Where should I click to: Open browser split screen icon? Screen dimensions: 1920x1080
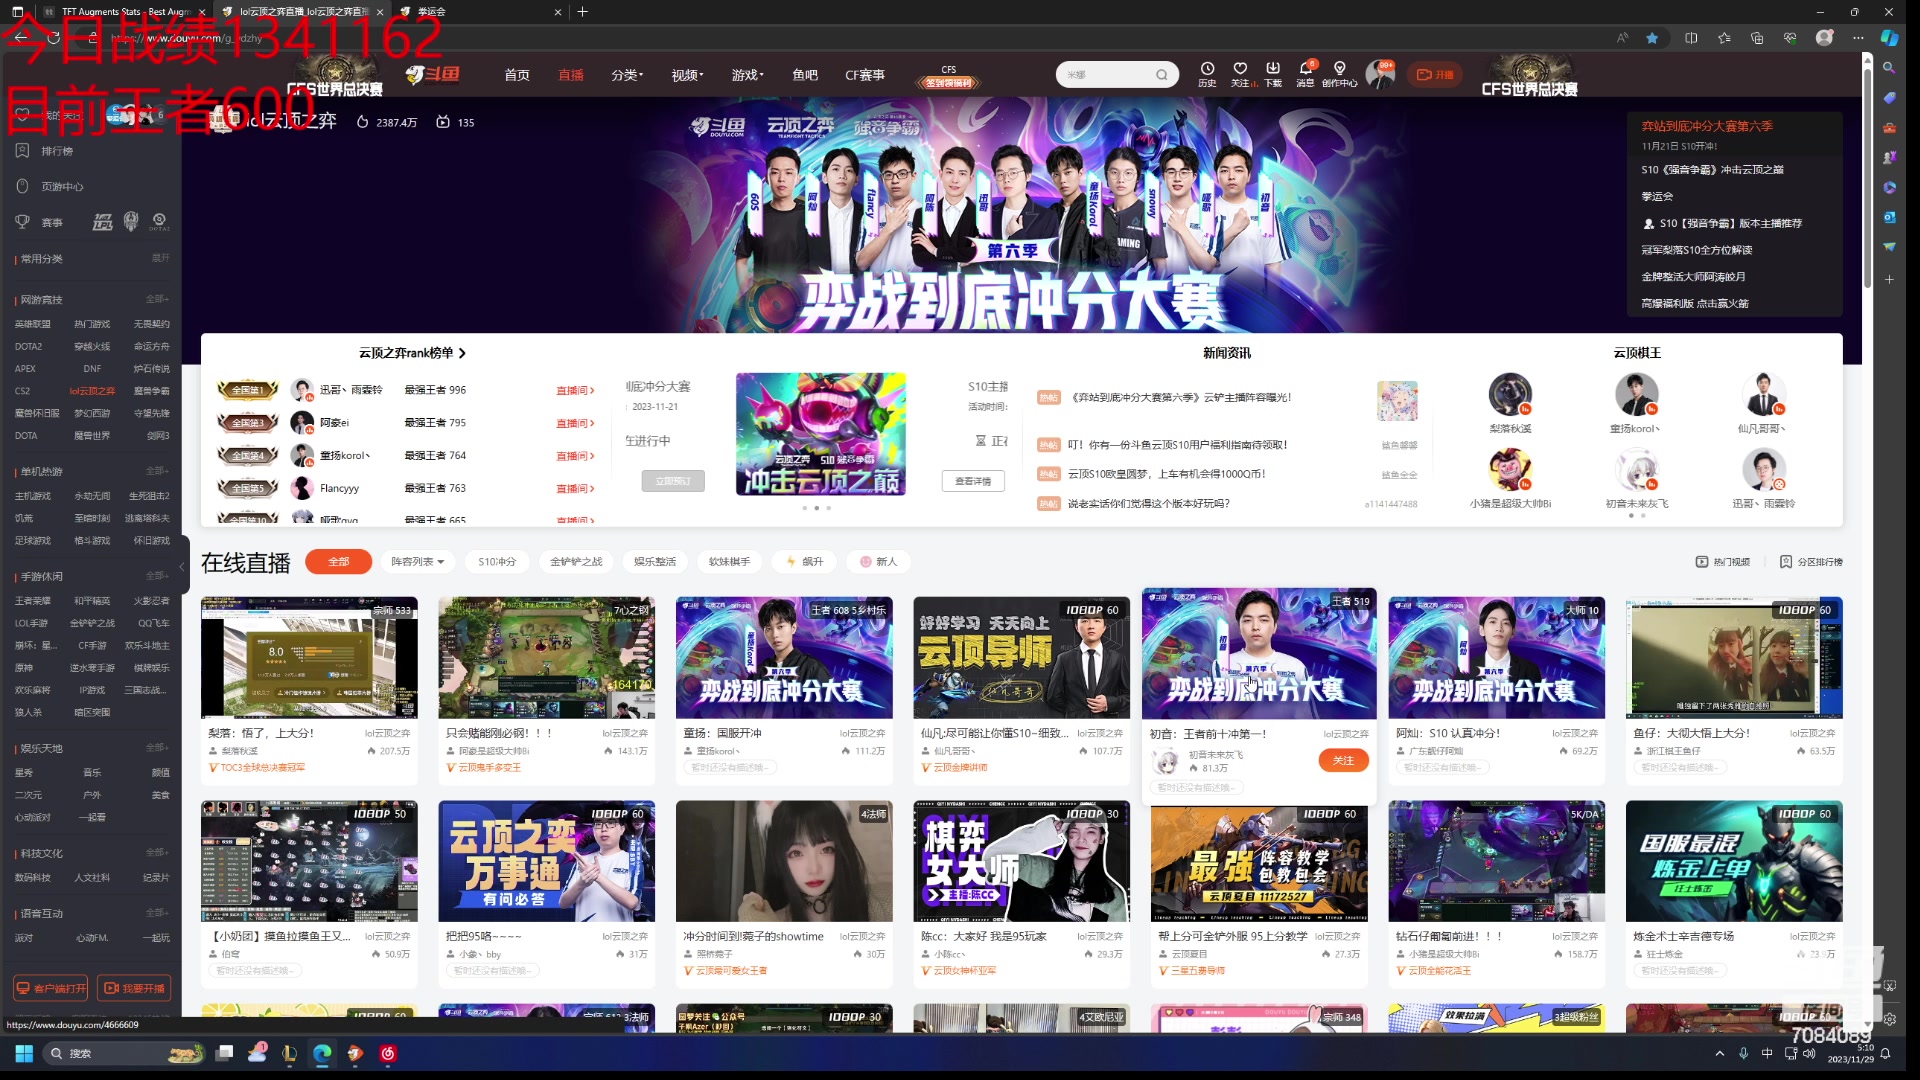(x=1691, y=38)
